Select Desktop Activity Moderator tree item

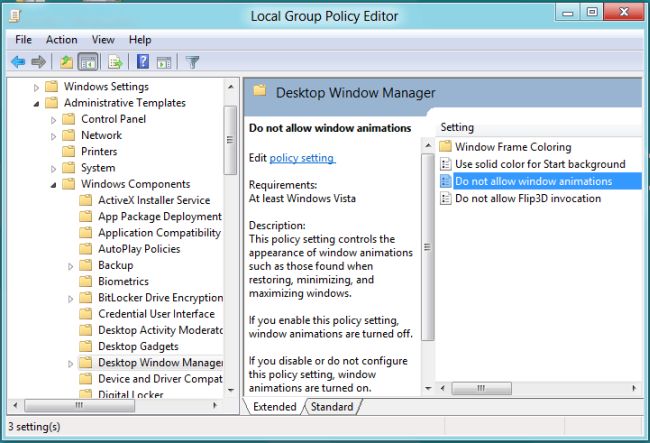coord(160,330)
